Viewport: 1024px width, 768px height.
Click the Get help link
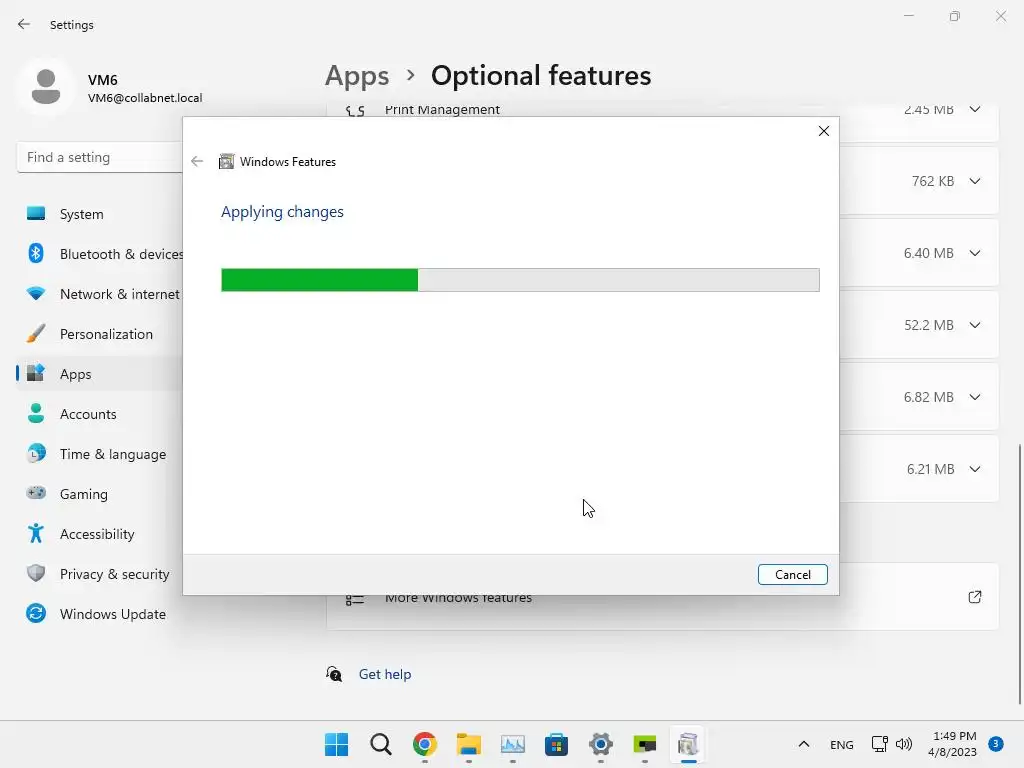pos(385,674)
